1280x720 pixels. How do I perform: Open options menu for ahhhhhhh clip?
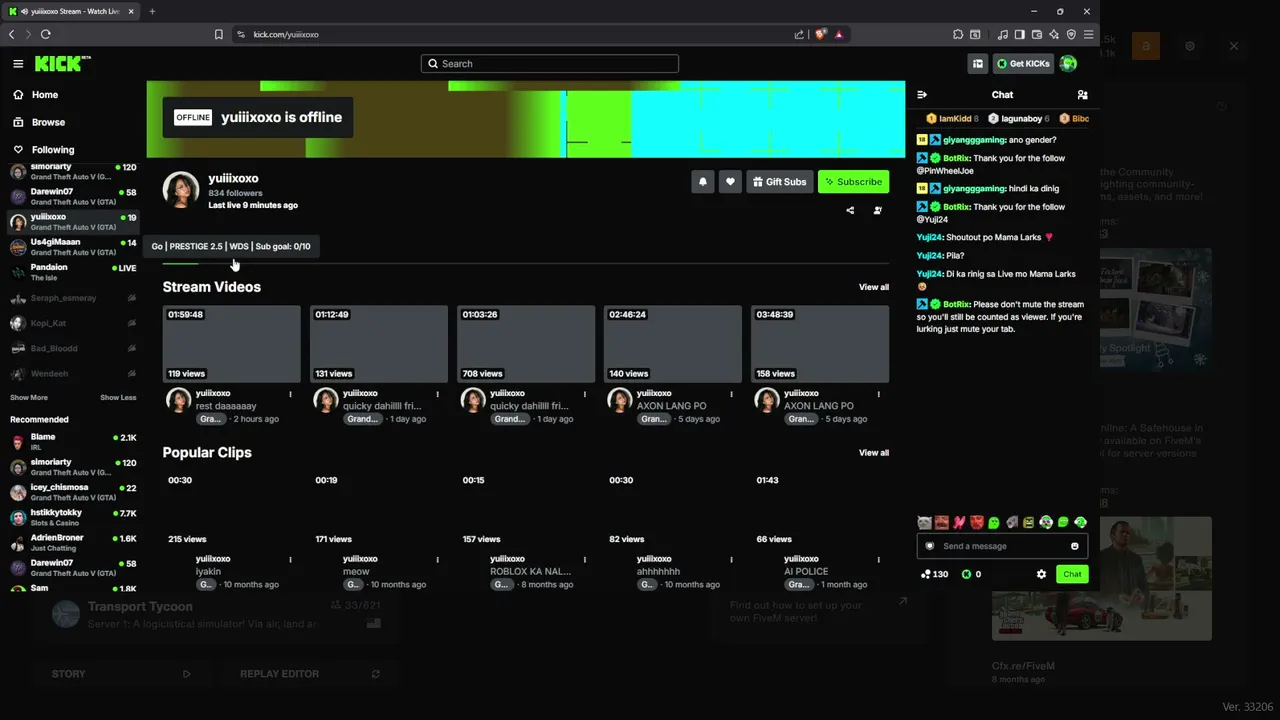[732, 560]
